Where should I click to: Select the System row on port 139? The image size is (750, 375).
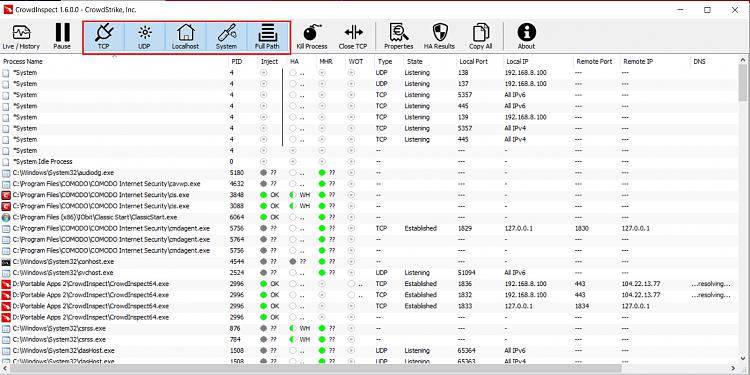click(369, 117)
